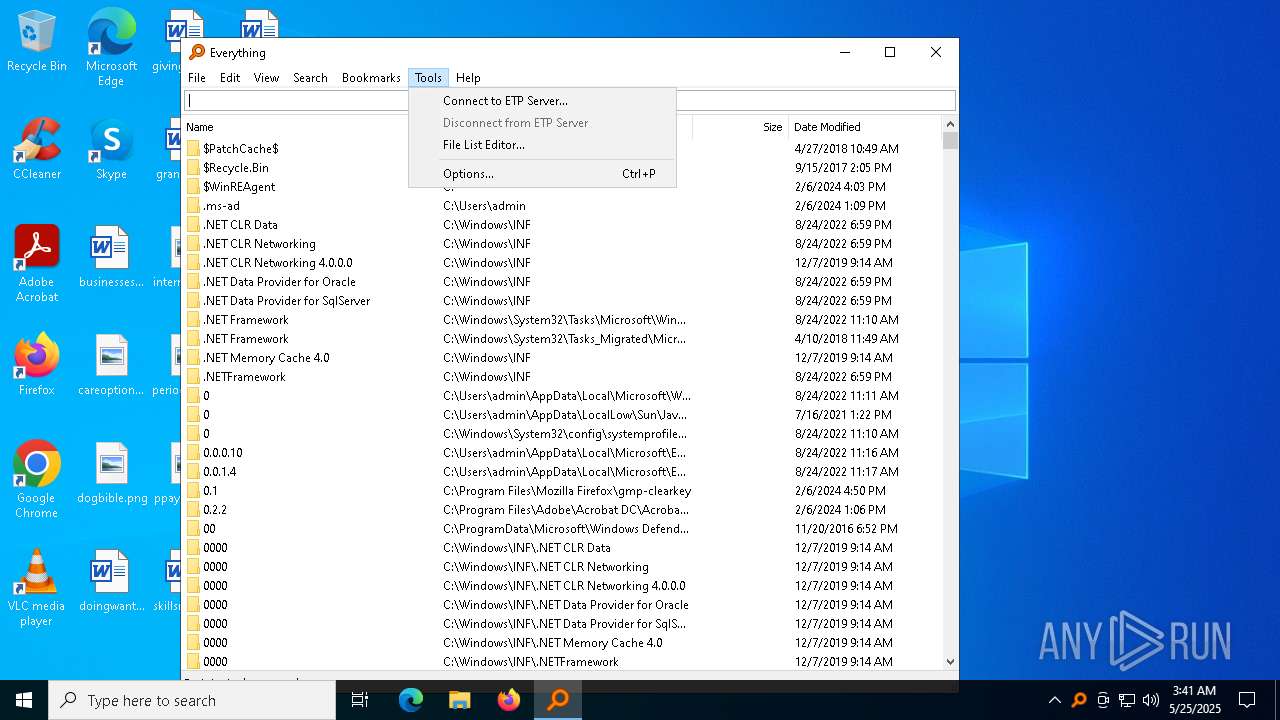Click the Everything search input field
Viewport: 1280px width, 720px height.
click(x=570, y=100)
